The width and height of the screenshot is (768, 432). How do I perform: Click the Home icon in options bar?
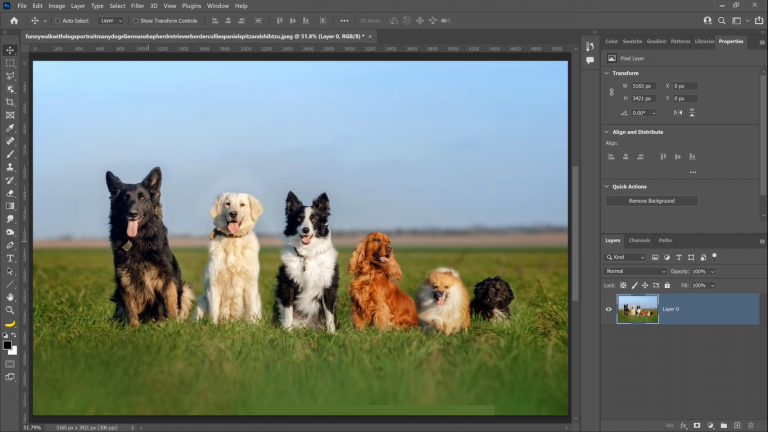pyautogui.click(x=13, y=20)
